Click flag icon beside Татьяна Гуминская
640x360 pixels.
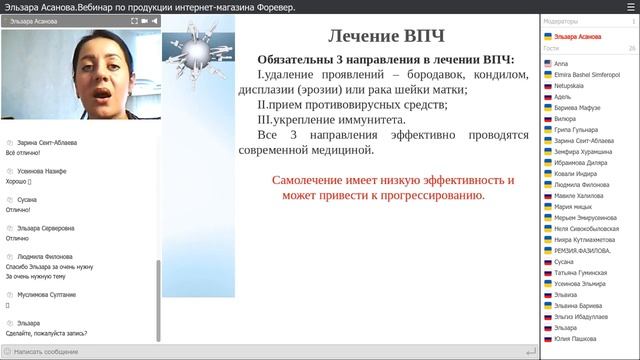[x=548, y=273]
